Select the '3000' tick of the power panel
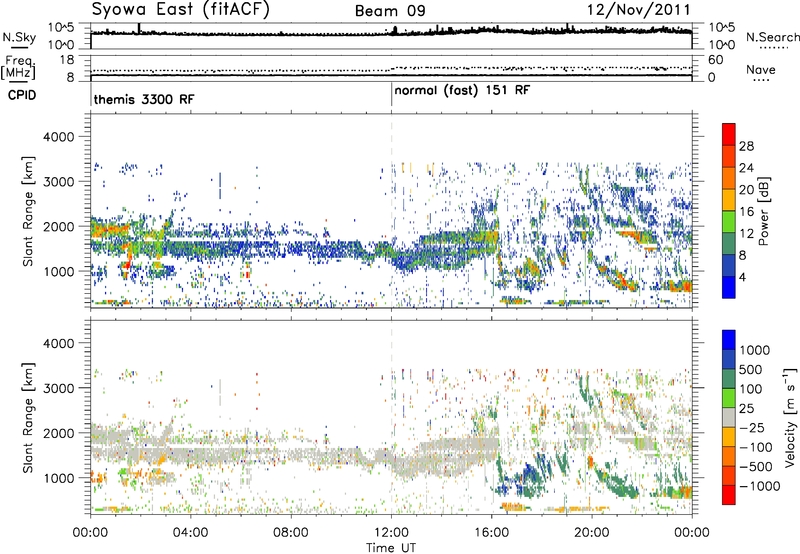Viewport: 800px width, 554px height. click(x=59, y=182)
